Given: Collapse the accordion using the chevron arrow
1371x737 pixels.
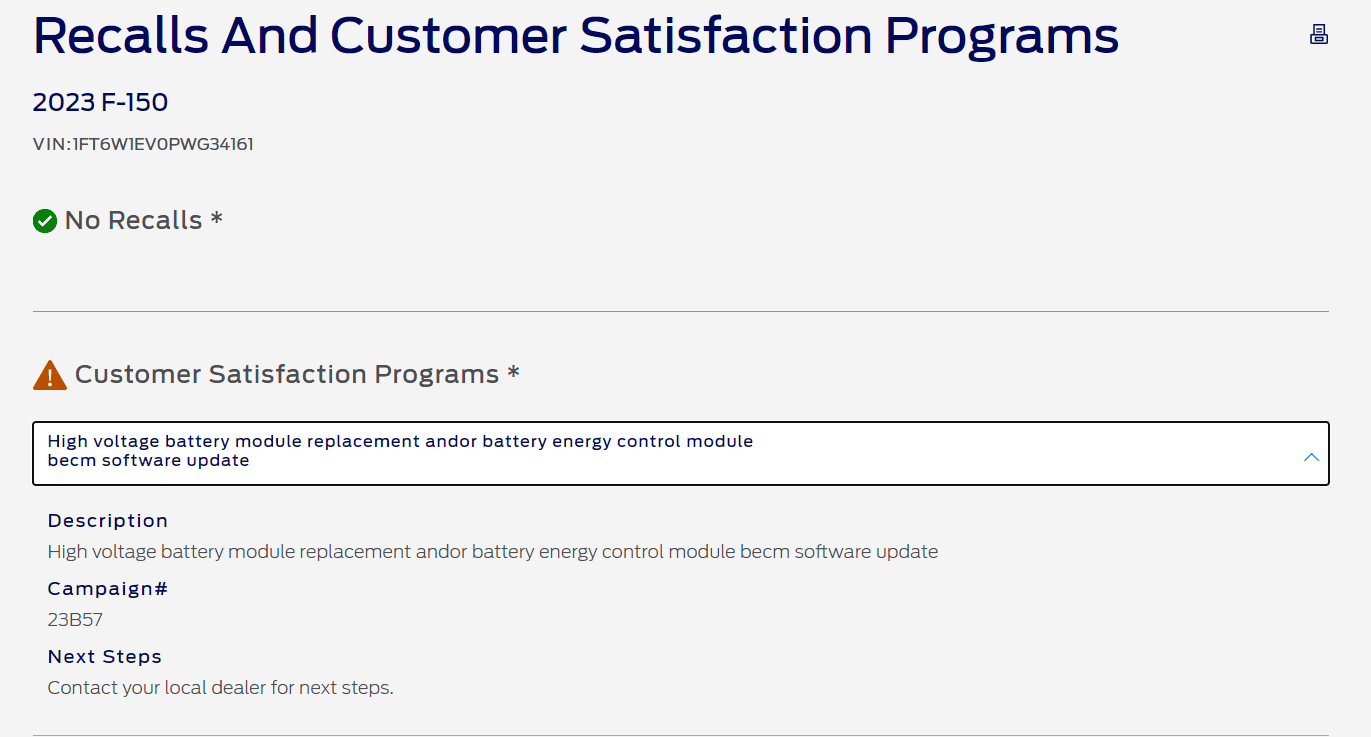Looking at the screenshot, I should pos(1311,457).
